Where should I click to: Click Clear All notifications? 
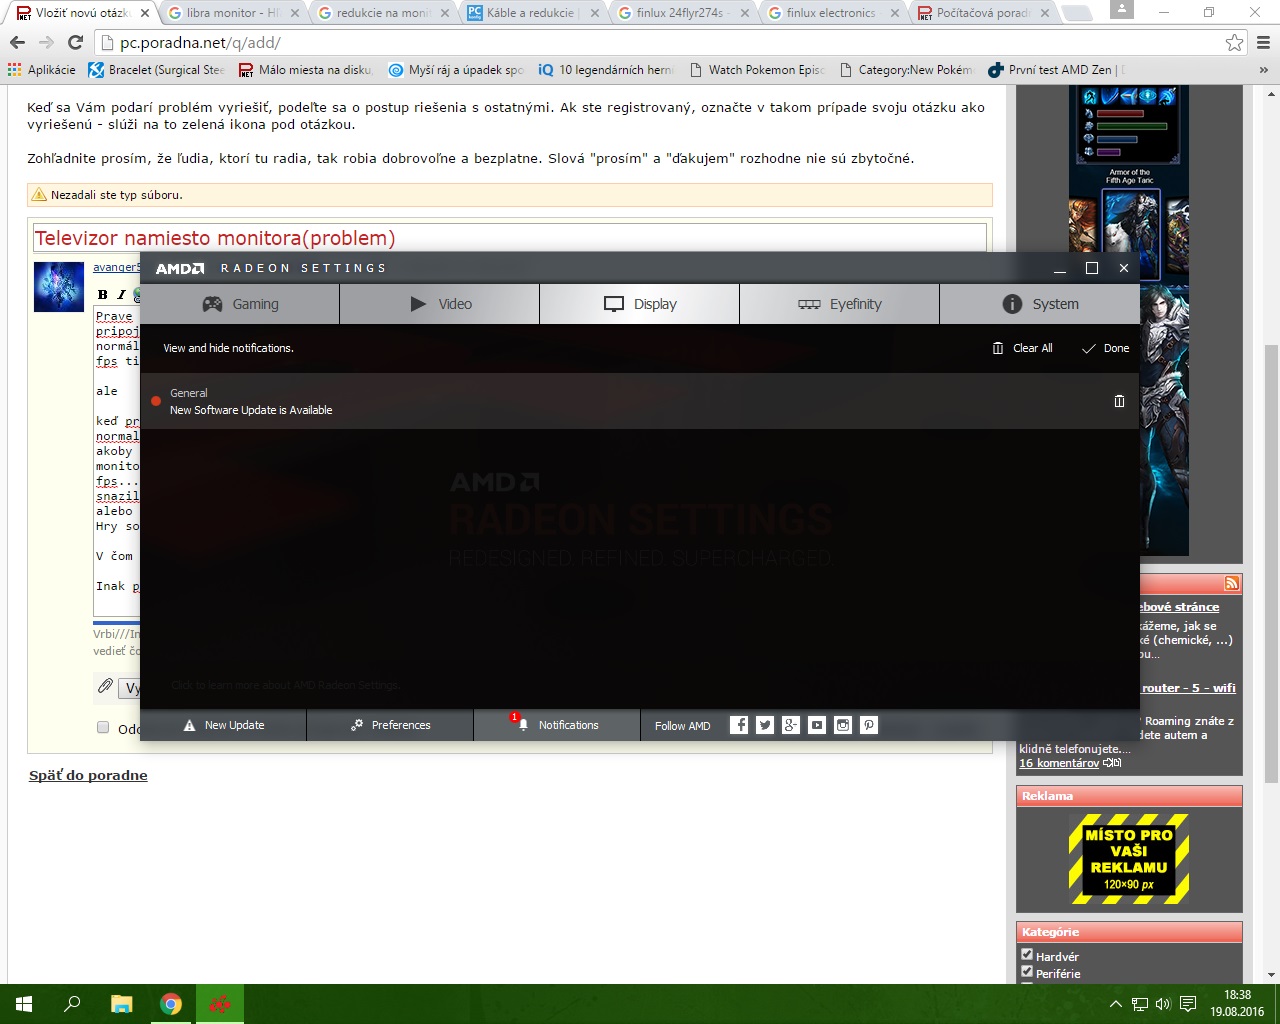[1022, 348]
